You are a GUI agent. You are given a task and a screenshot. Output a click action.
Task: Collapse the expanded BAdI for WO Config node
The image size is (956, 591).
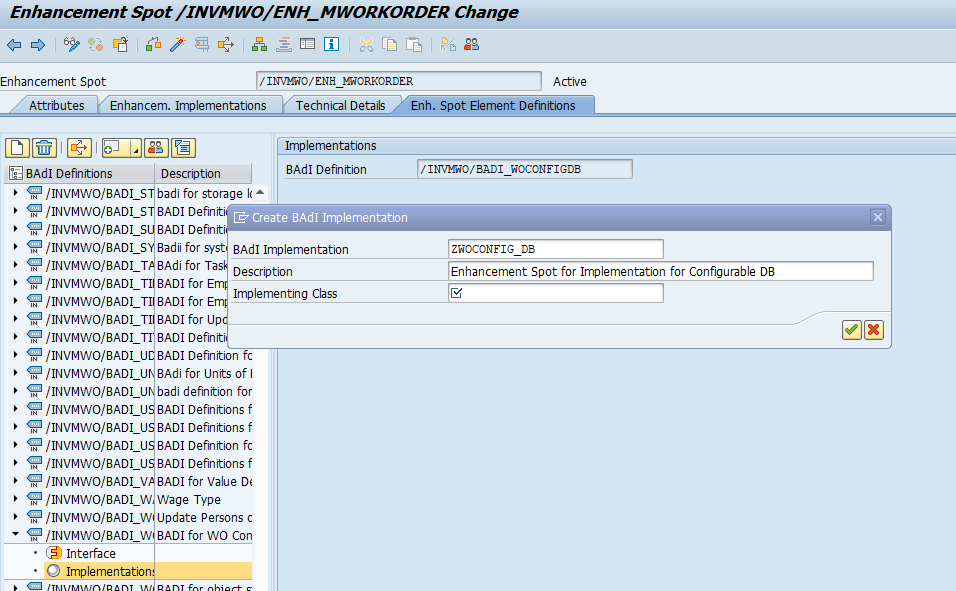click(x=15, y=535)
